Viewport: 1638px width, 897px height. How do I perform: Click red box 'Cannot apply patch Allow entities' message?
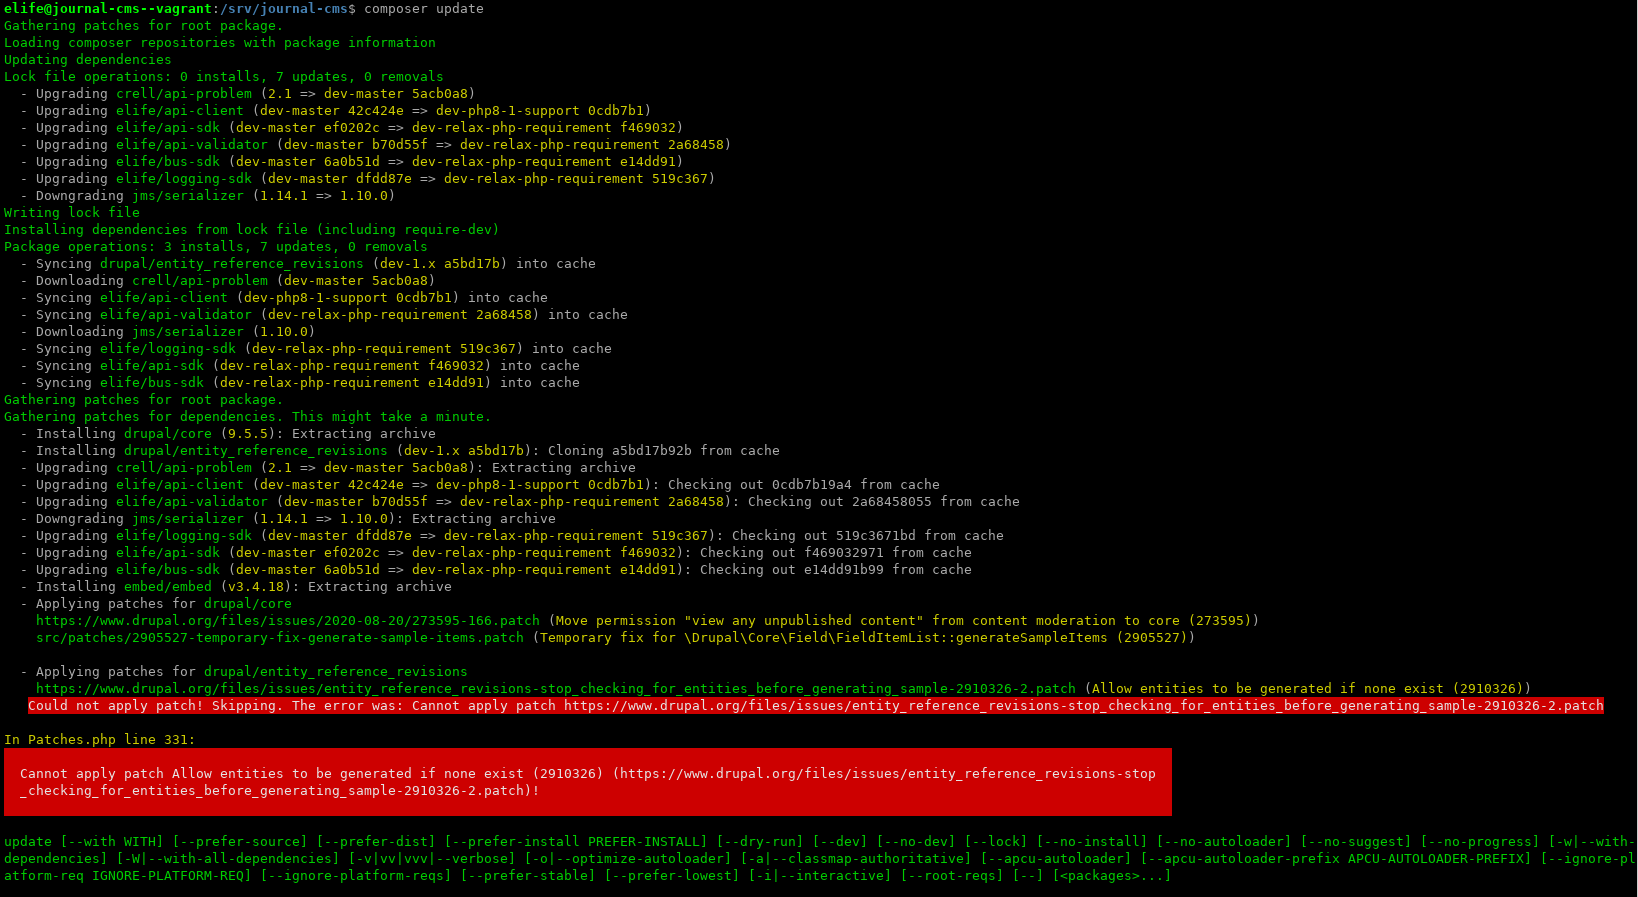[588, 782]
